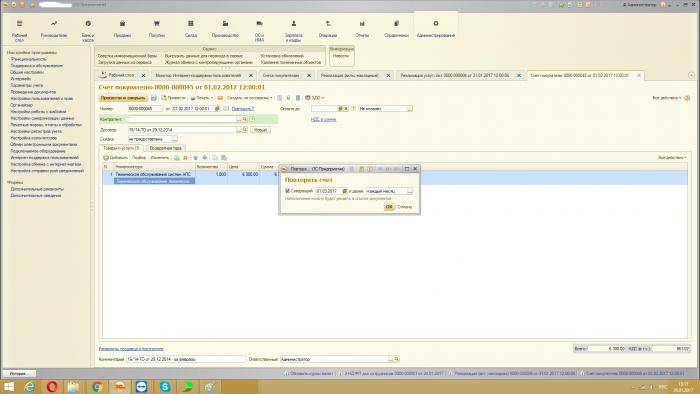Click the Номер input field
This screenshot has height=394, width=700.
pos(145,108)
